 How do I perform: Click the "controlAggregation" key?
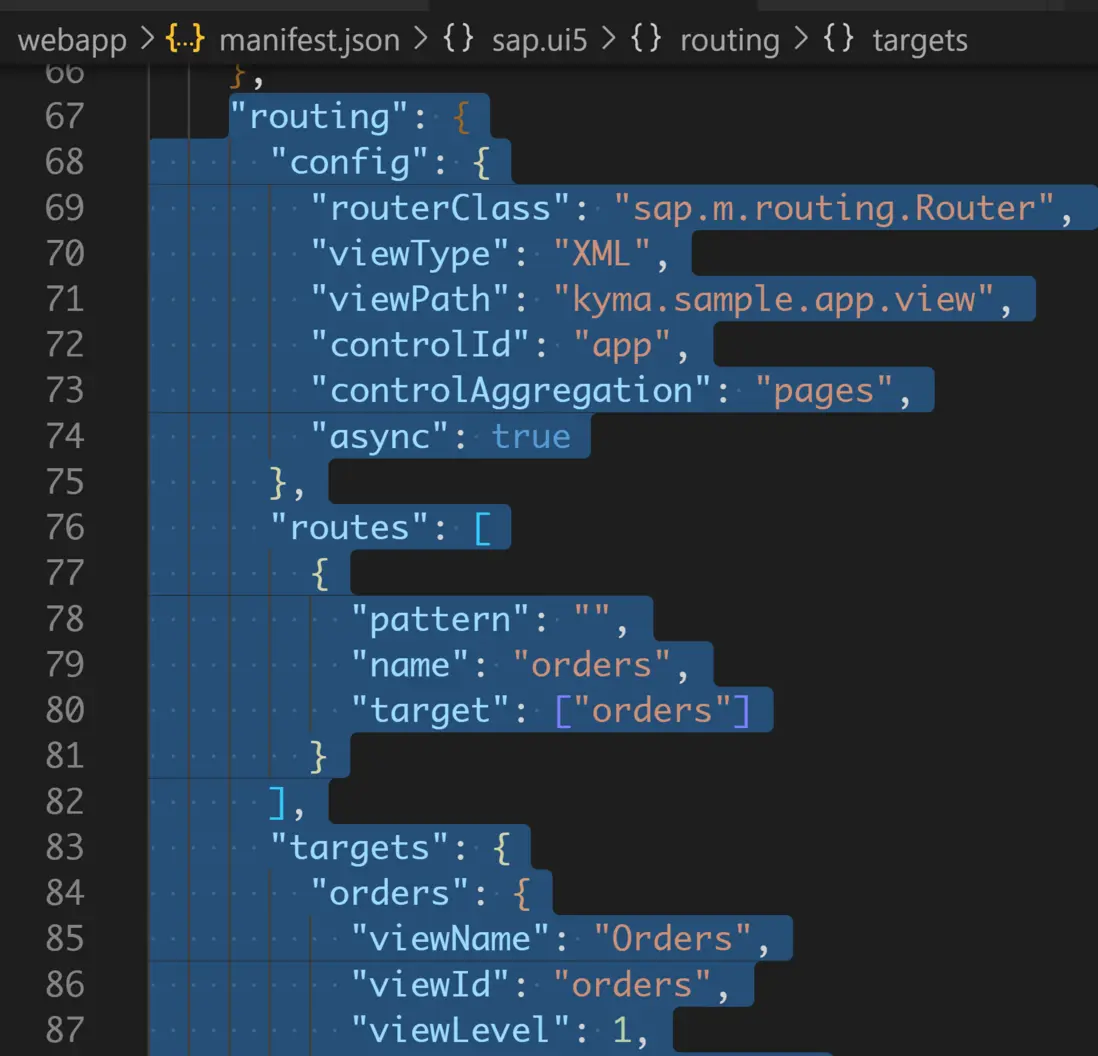[x=510, y=390]
